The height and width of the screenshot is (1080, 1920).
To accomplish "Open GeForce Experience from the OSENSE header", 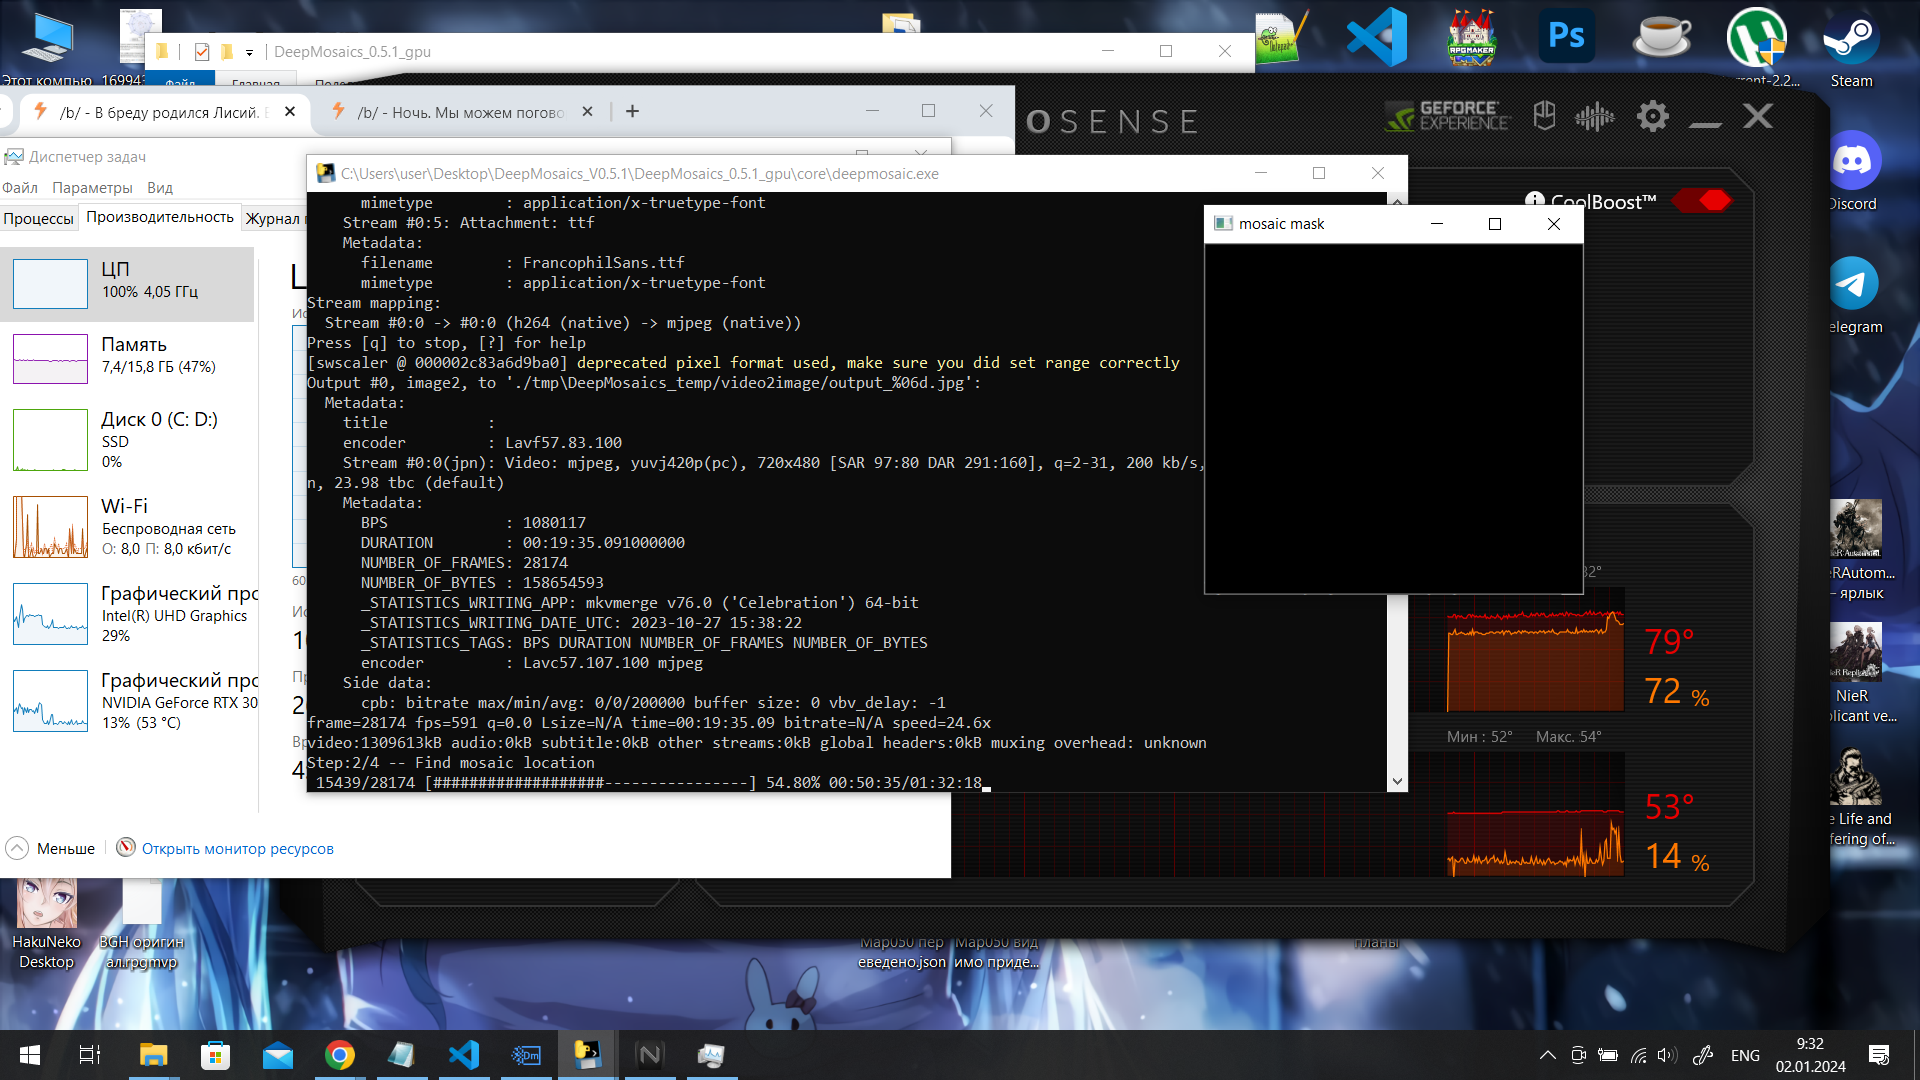I will coord(1448,117).
